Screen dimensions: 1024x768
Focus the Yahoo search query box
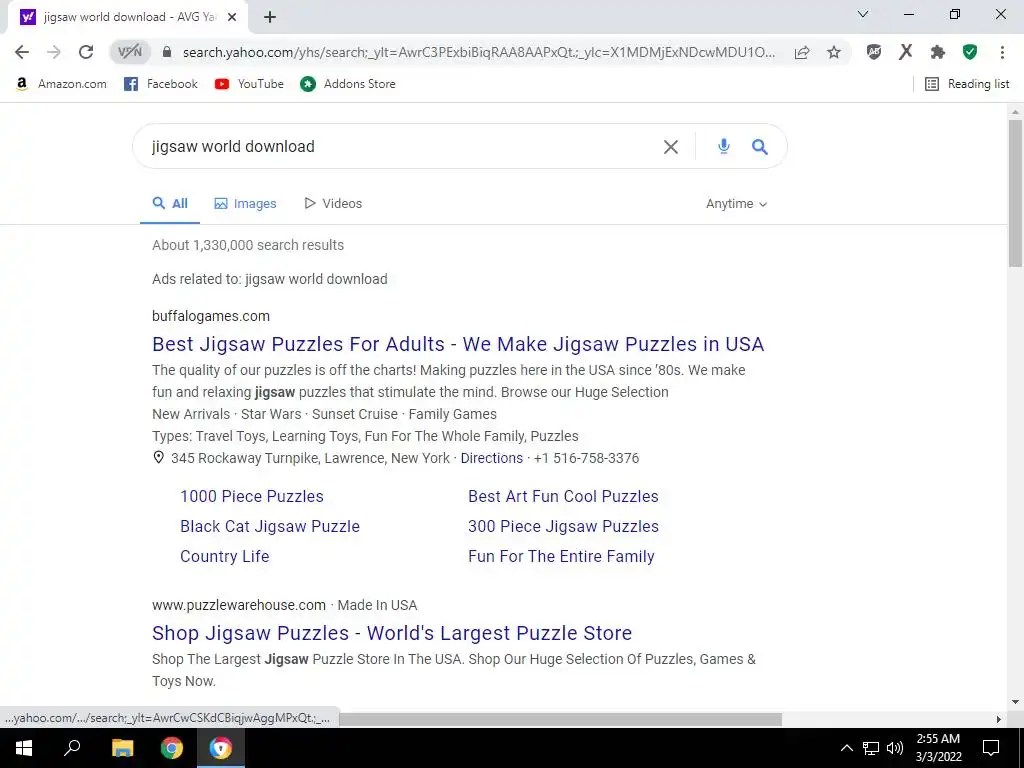coord(398,146)
